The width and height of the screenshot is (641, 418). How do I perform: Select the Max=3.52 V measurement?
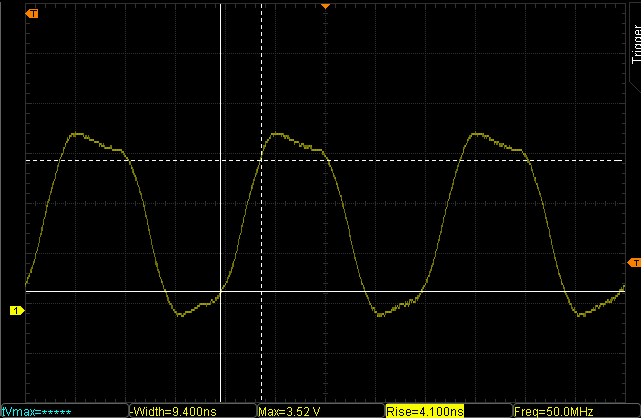[x=321, y=411]
